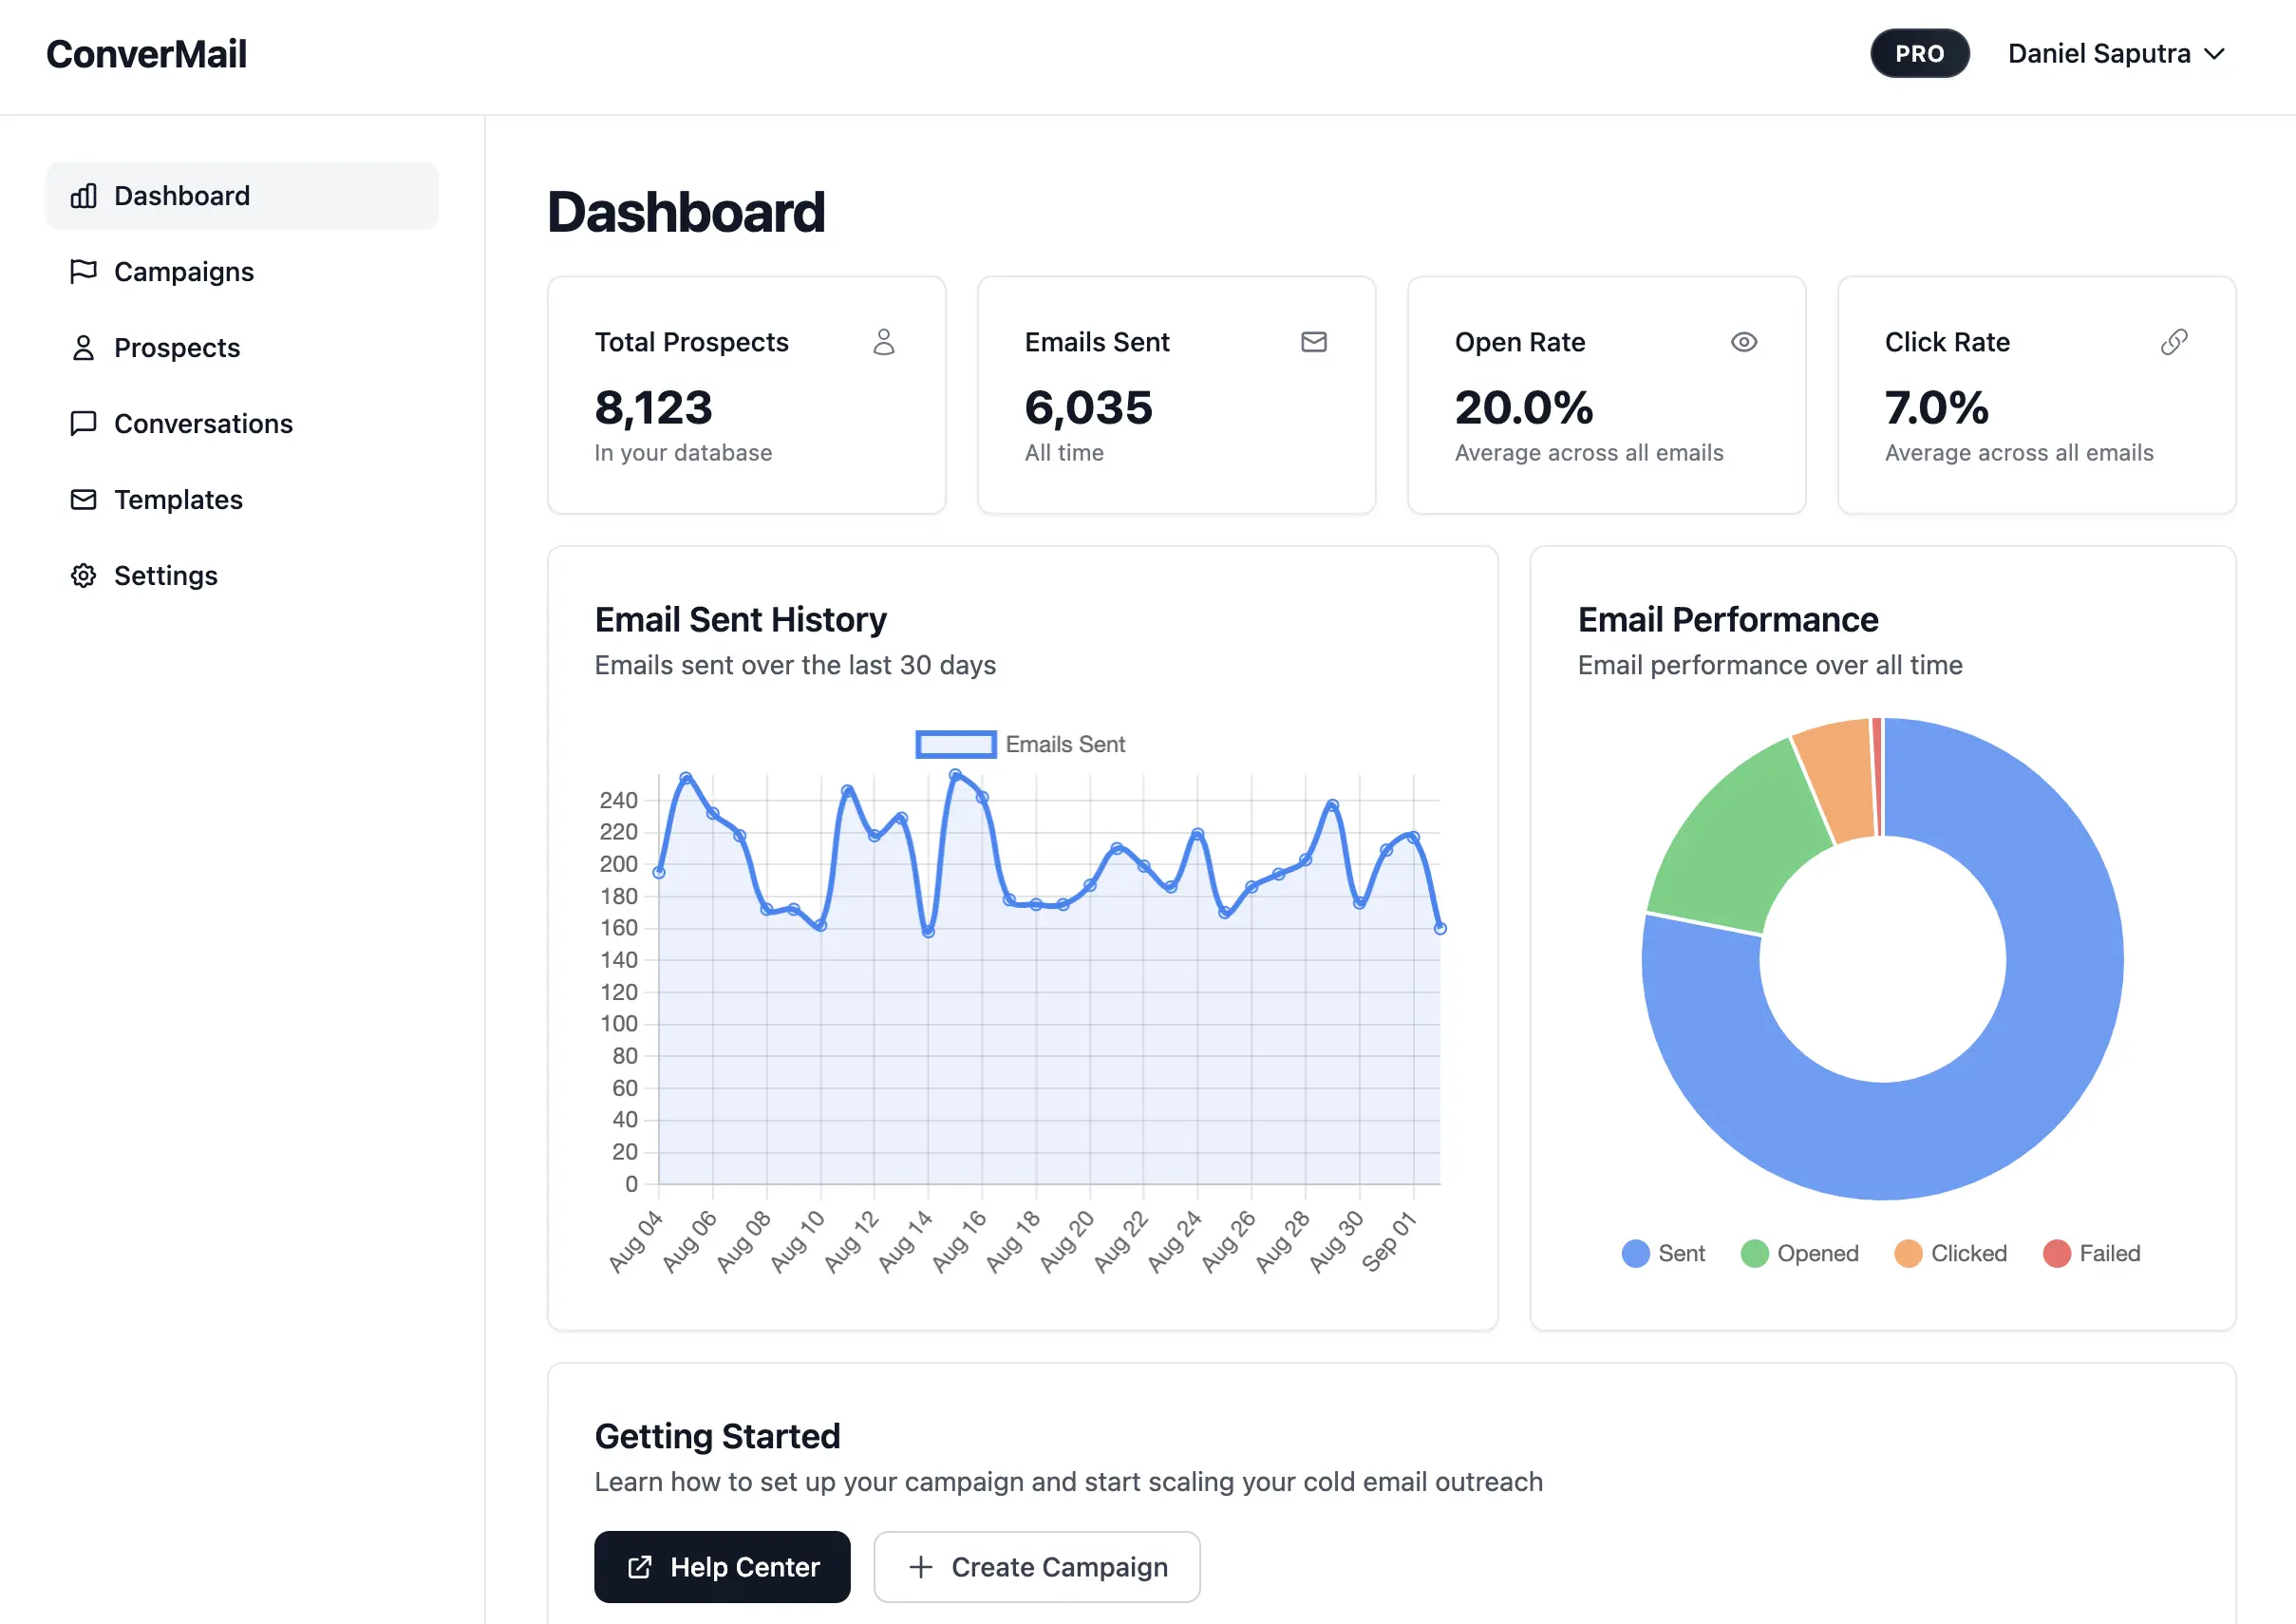Click user icon in Total Prospects card
The image size is (2296, 1624).
(x=883, y=342)
